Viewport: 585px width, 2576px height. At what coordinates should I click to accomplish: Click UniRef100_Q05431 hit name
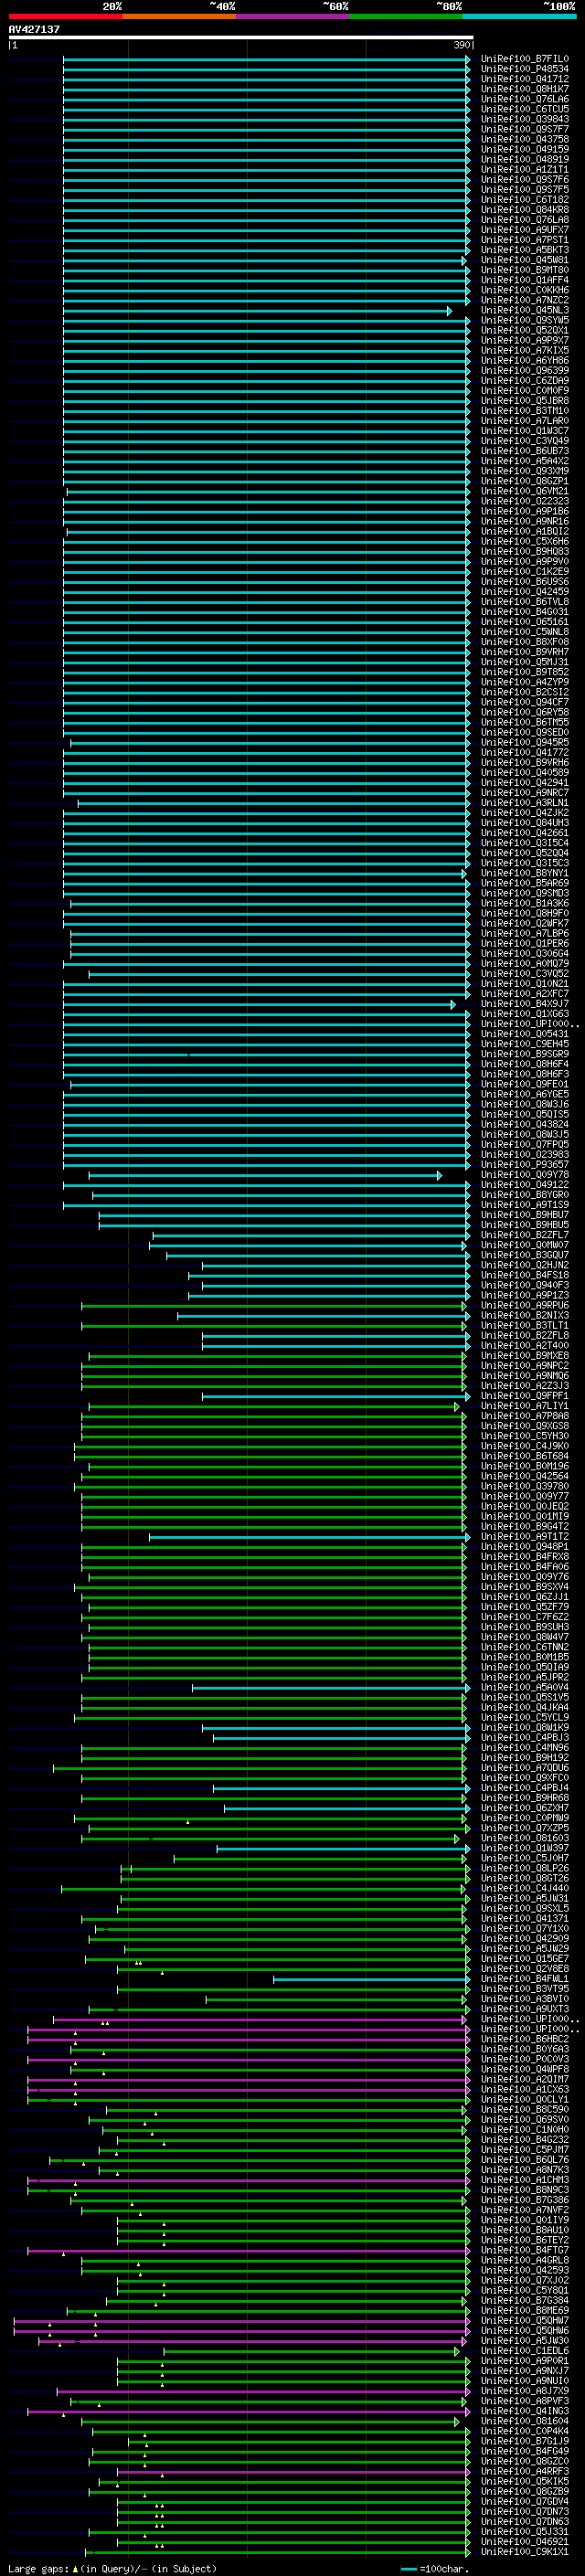point(524,1034)
